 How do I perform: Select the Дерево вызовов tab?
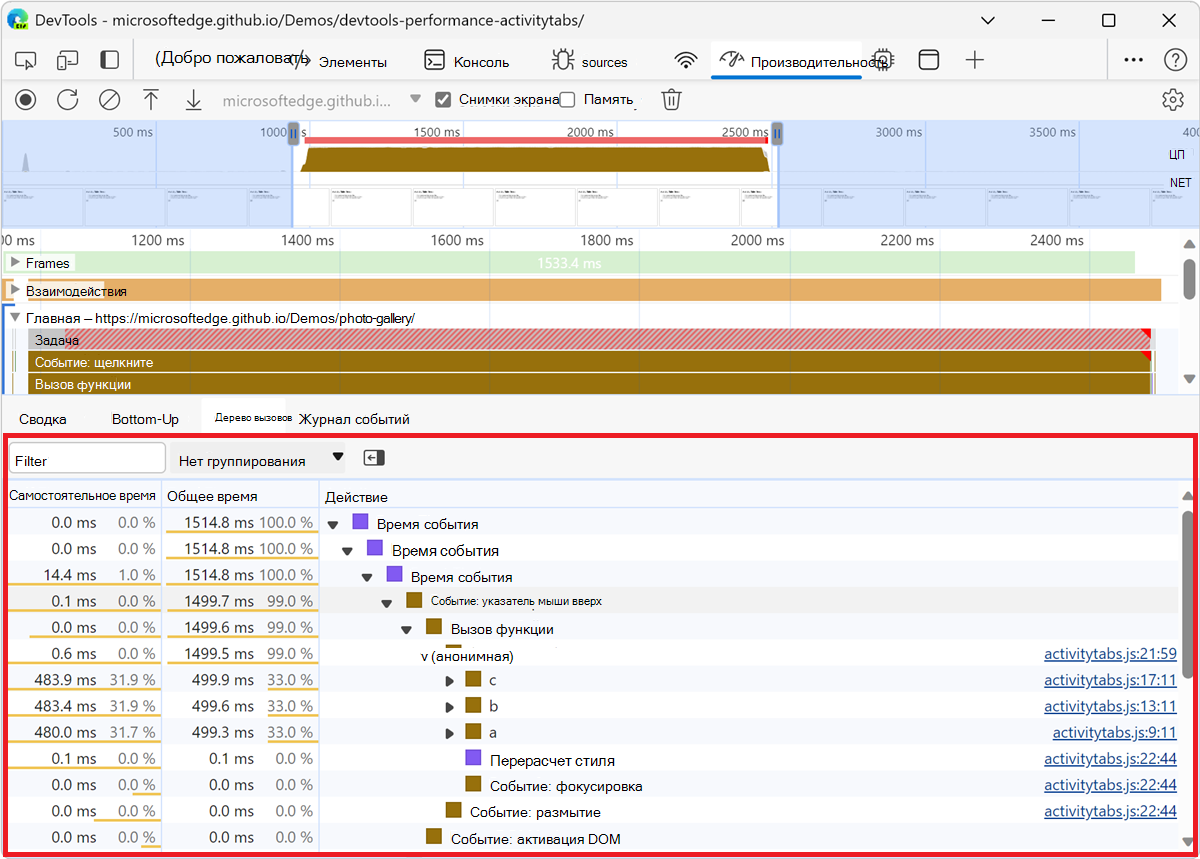pos(253,418)
